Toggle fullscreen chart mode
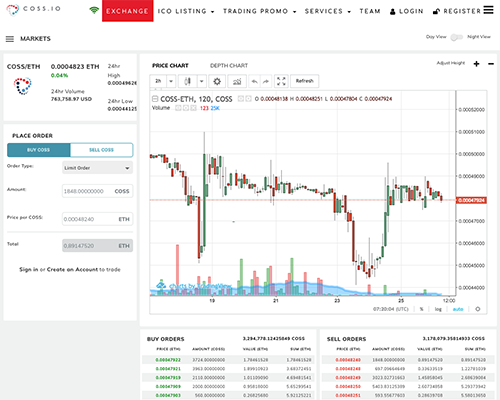 coord(281,81)
